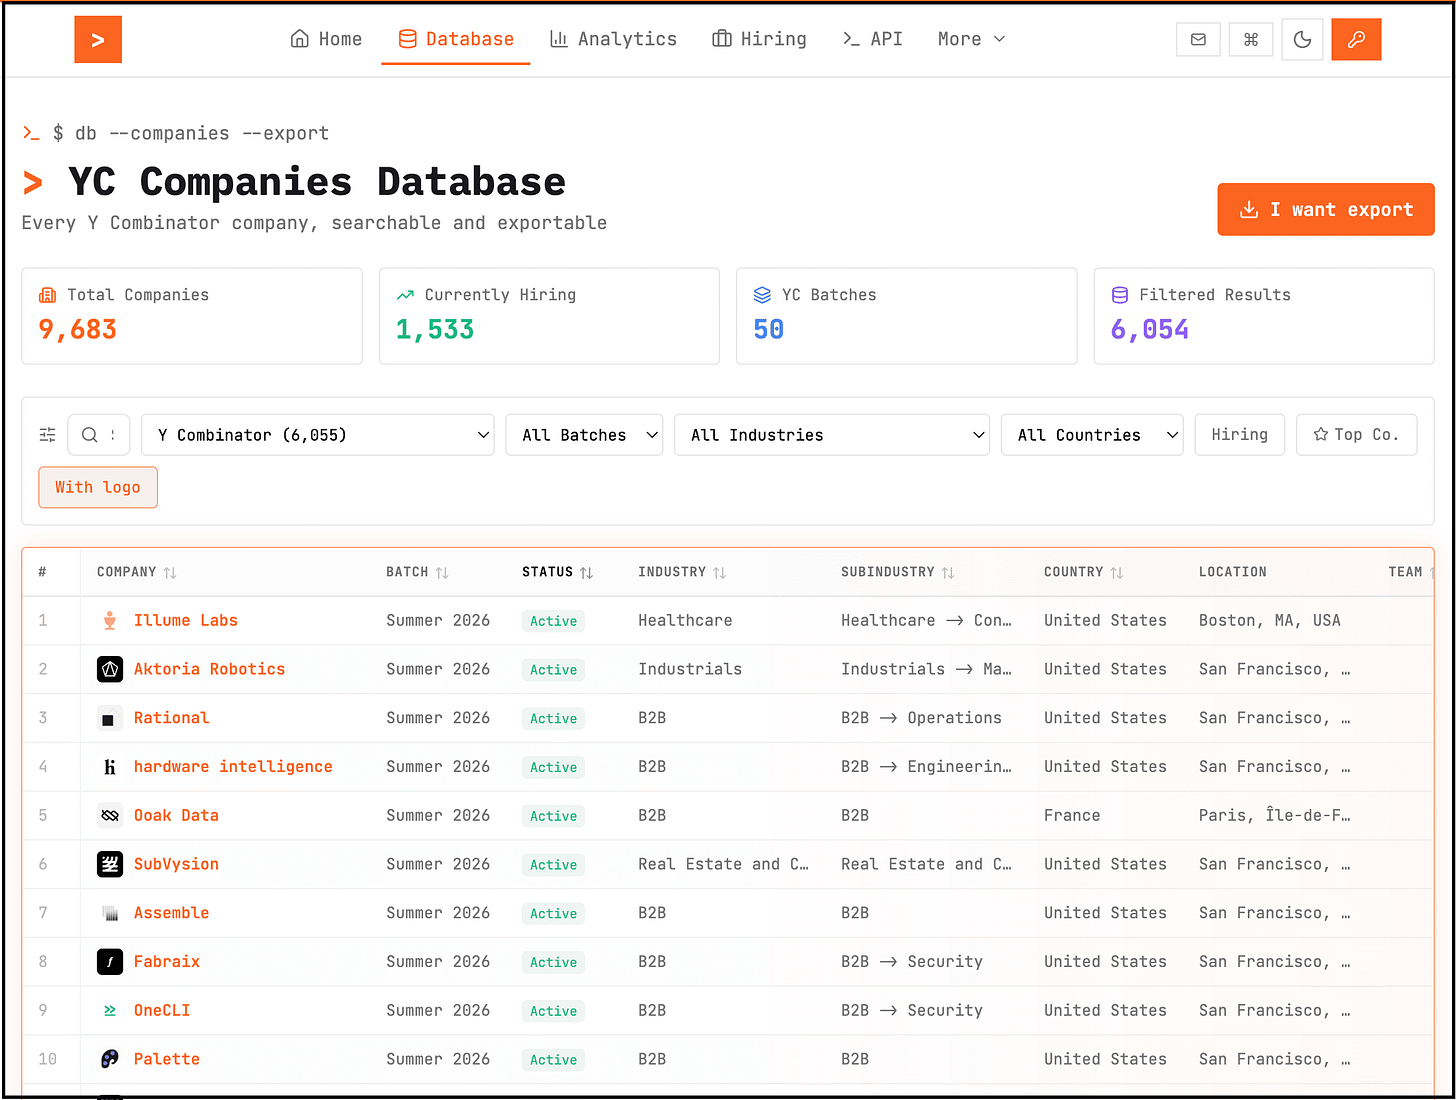Click the Palette company logo
1456x1100 pixels.
pyautogui.click(x=110, y=1059)
